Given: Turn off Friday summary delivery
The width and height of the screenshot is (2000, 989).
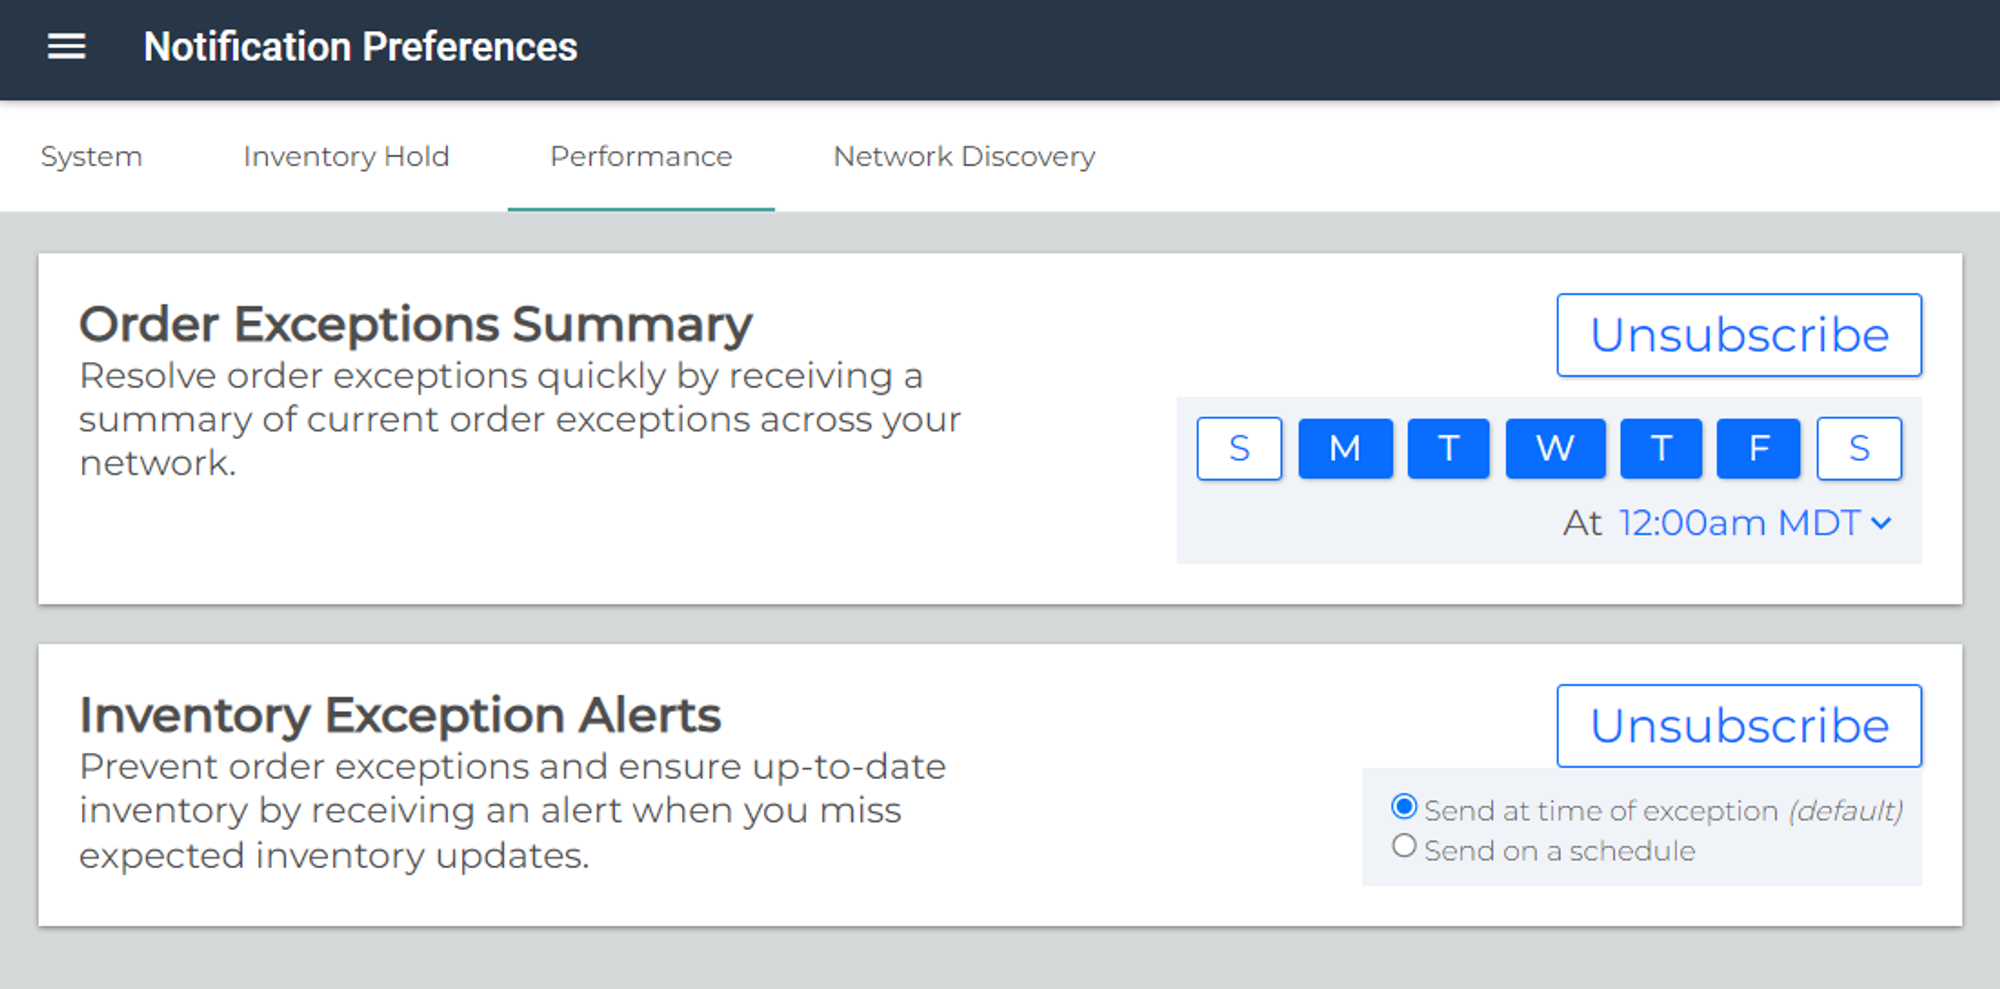Looking at the screenshot, I should click(1758, 448).
